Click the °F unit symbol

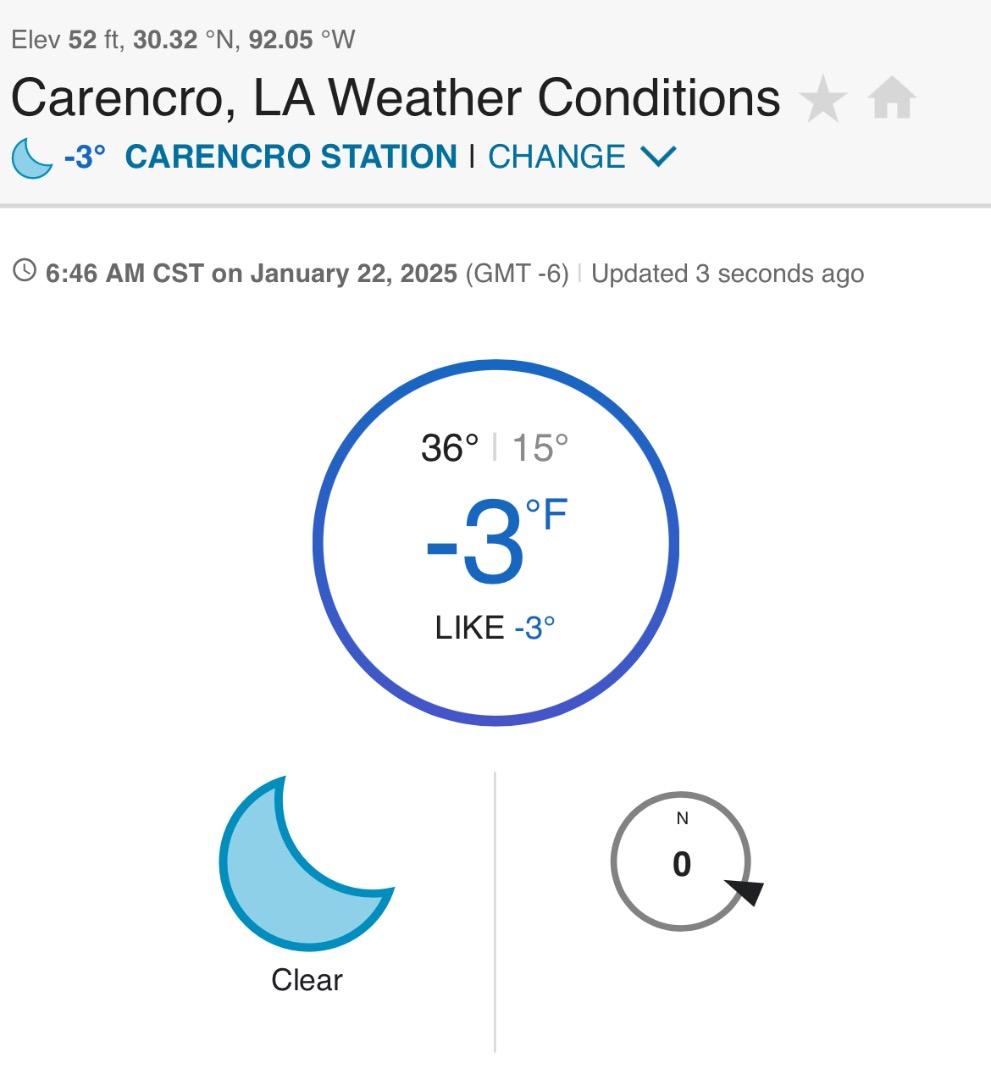547,516
